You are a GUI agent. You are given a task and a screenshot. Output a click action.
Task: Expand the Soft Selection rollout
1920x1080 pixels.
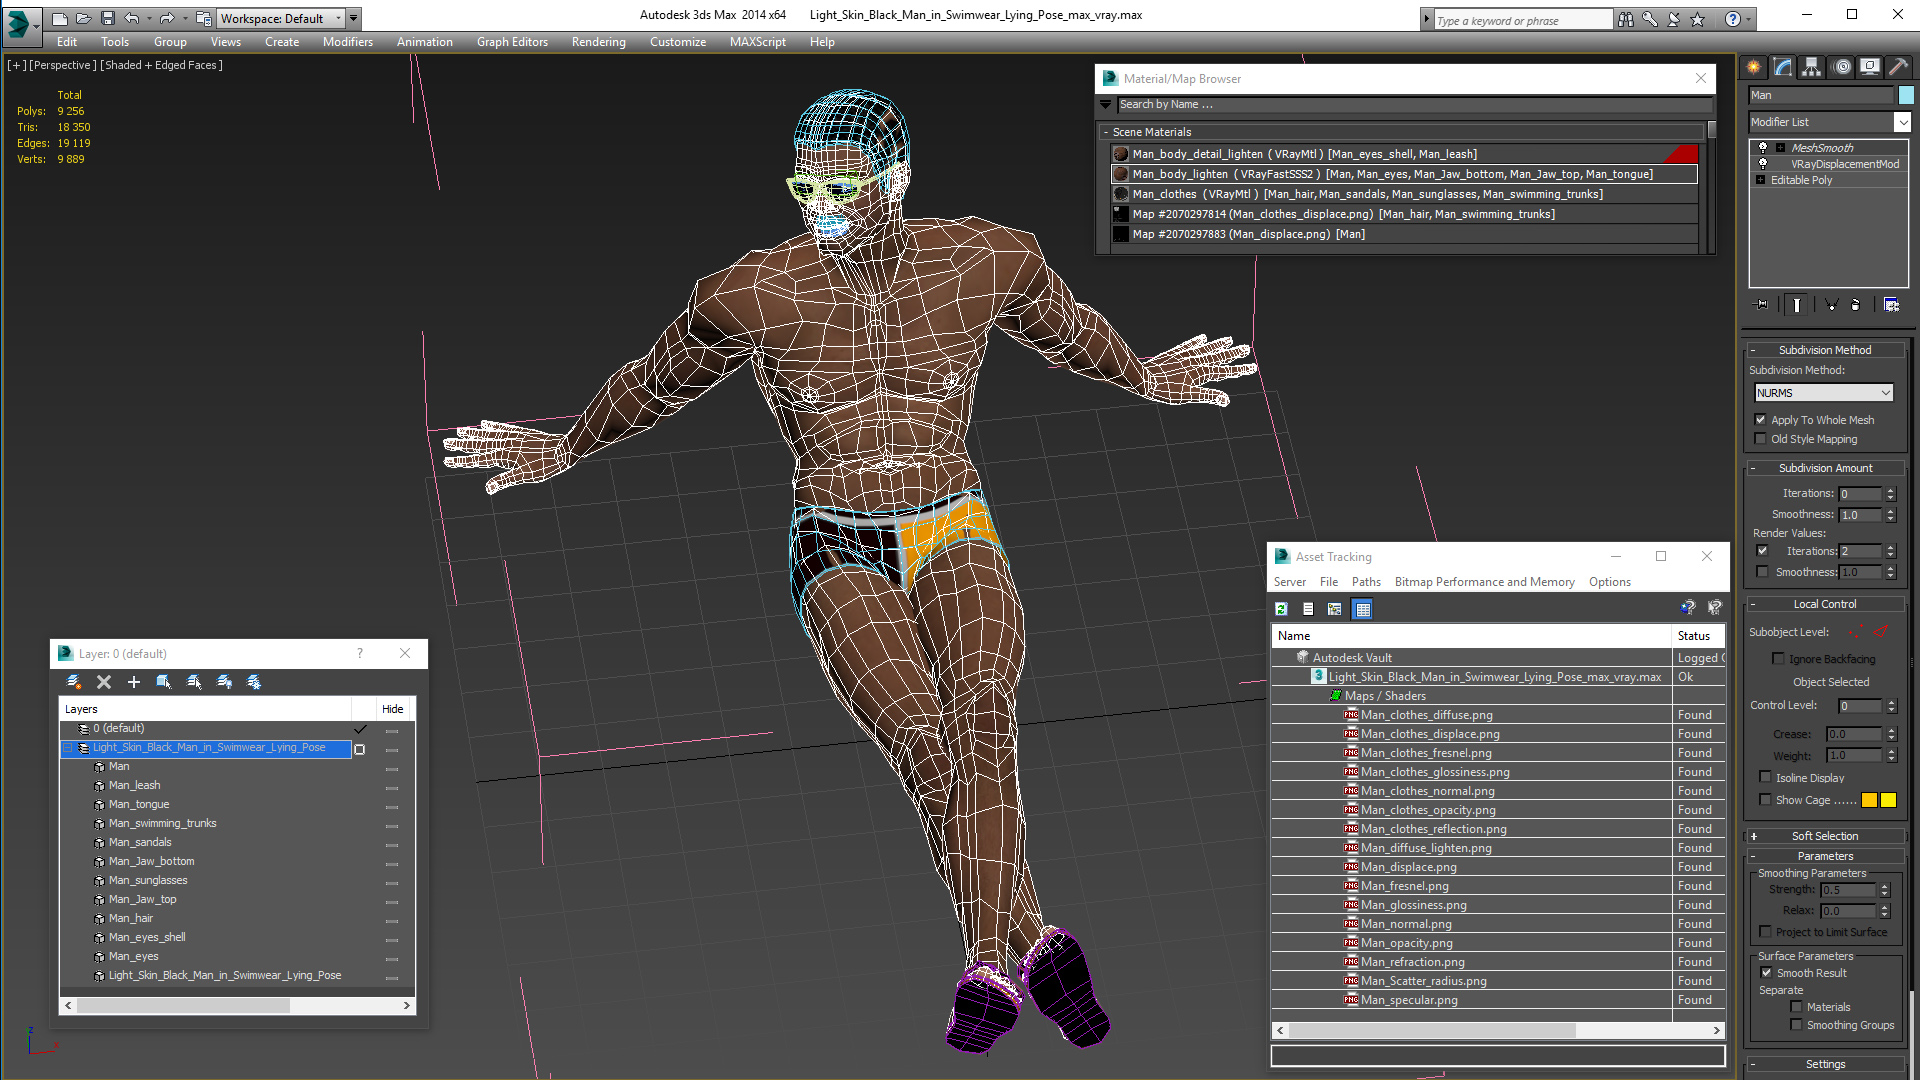[1825, 836]
